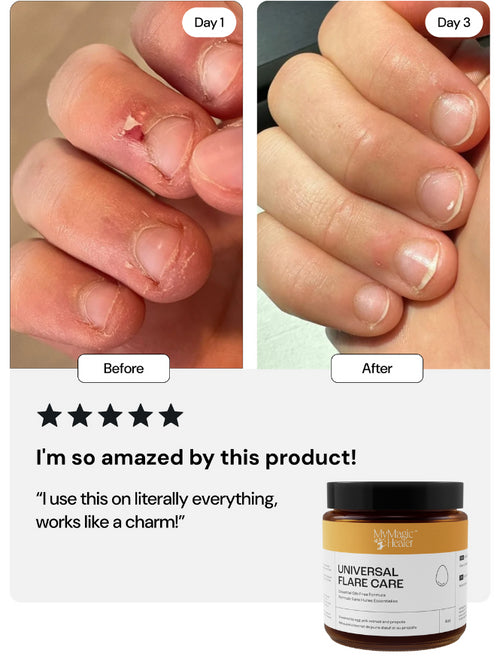Image resolution: width=500 pixels, height=662 pixels.
Task: Click the "I'm so amazed by this product!" headline
Action: click(x=196, y=458)
